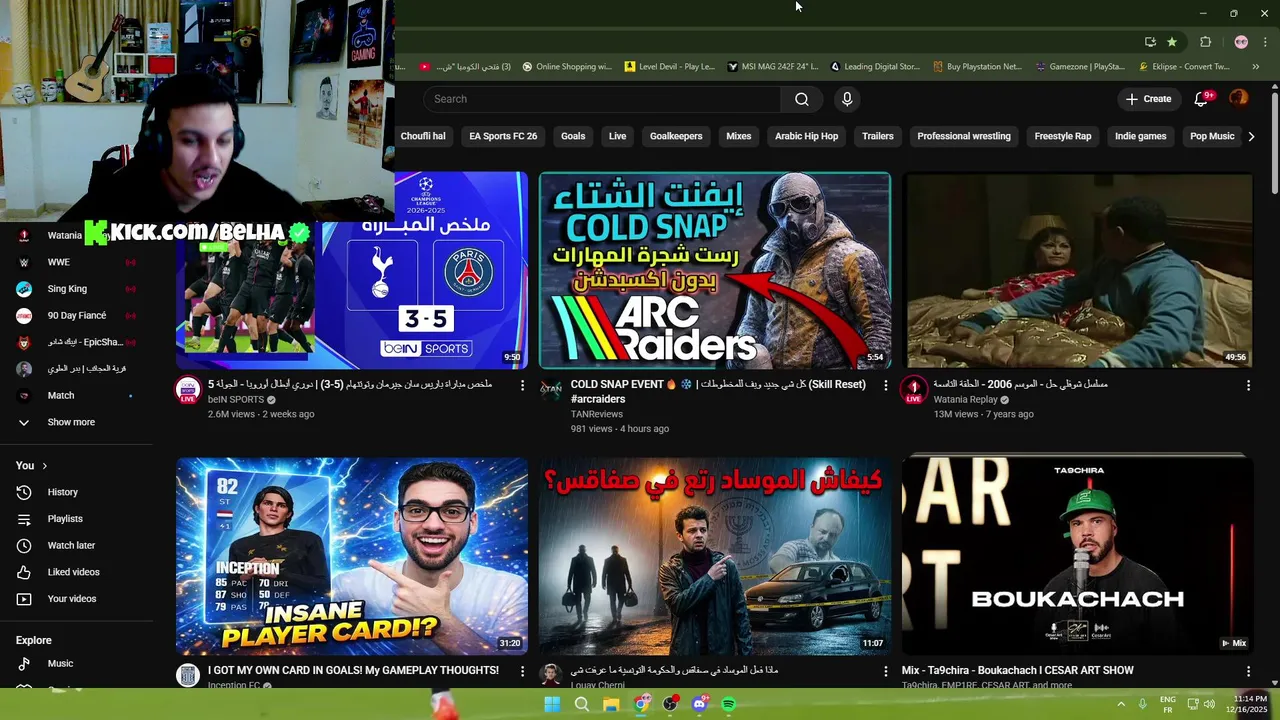Open the MSI MAG 242F bookmark
The height and width of the screenshot is (720, 1280).
[x=772, y=67]
